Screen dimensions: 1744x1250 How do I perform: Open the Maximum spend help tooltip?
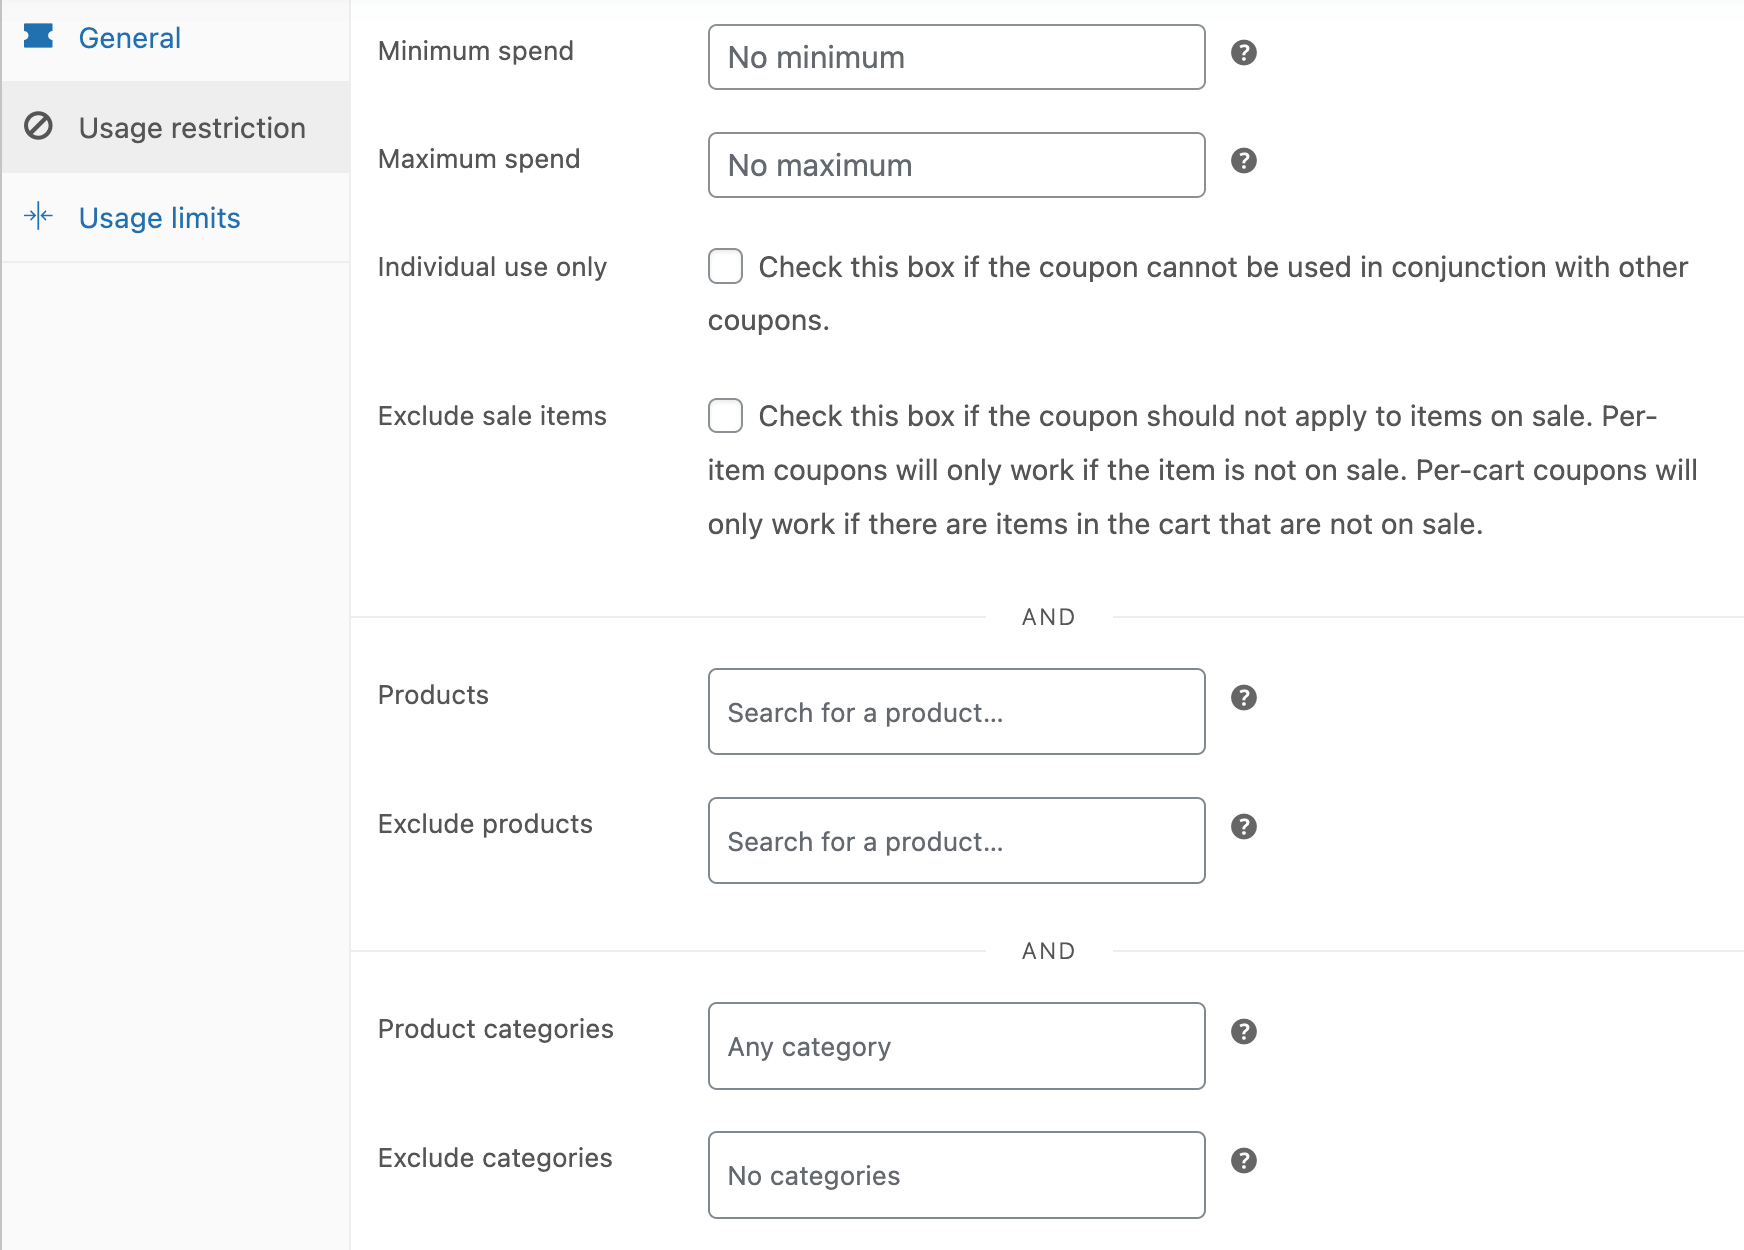[1245, 161]
